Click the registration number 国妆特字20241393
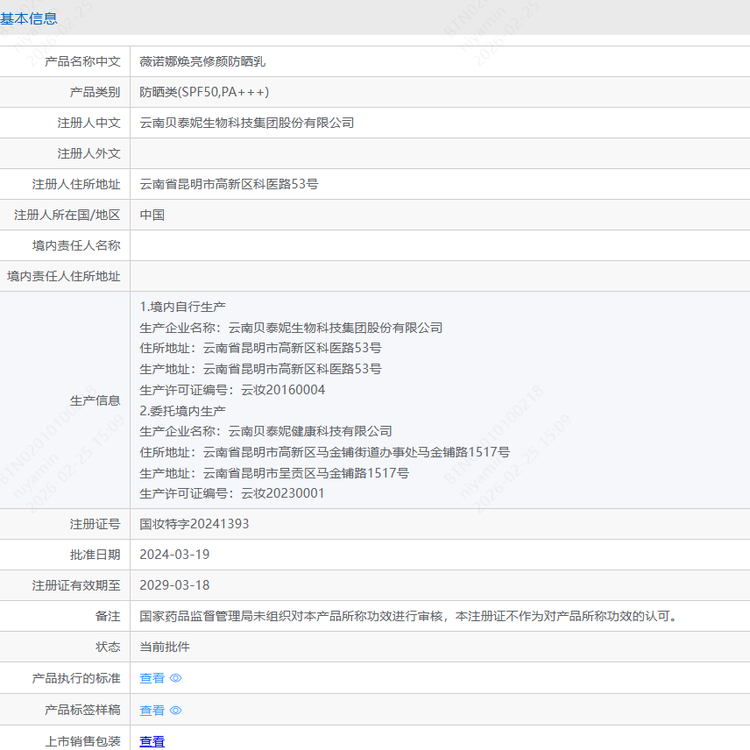The width and height of the screenshot is (750, 750). pyautogui.click(x=194, y=523)
